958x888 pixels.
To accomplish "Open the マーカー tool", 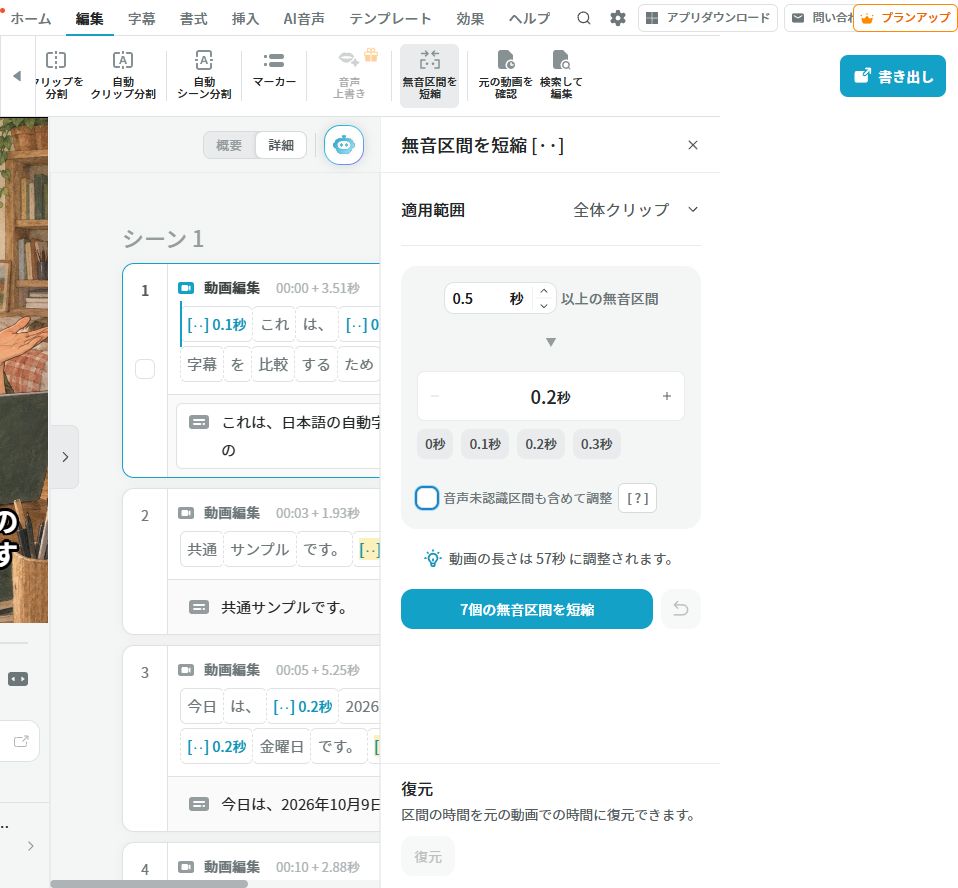I will tap(274, 71).
